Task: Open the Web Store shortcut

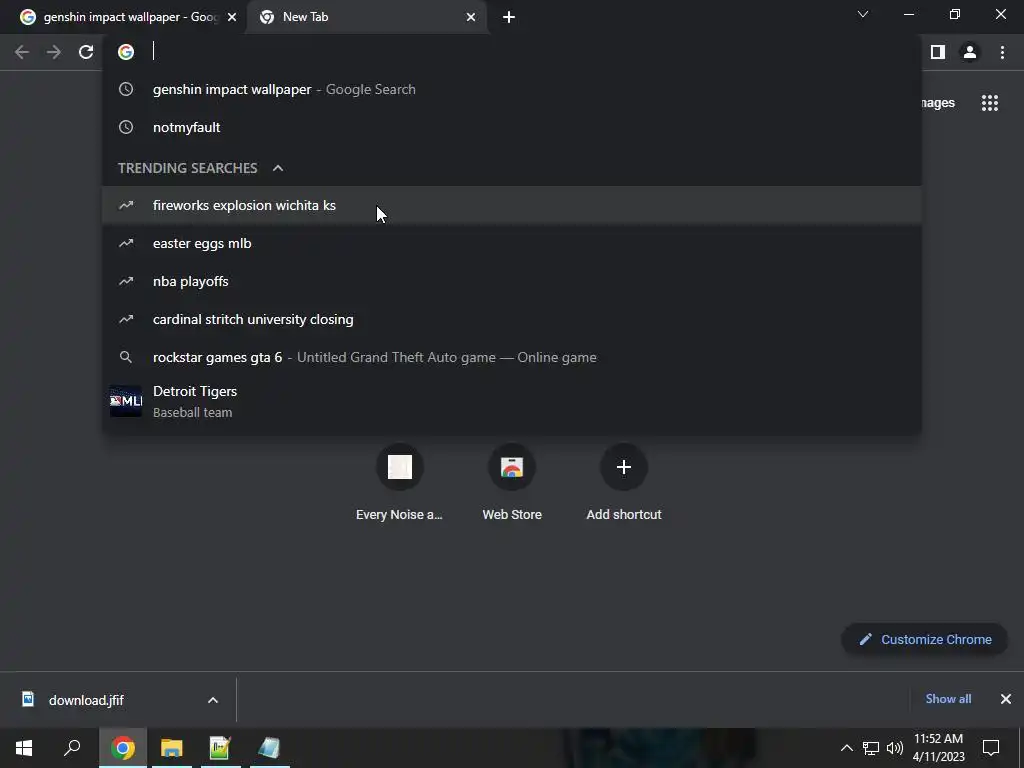Action: click(x=512, y=482)
